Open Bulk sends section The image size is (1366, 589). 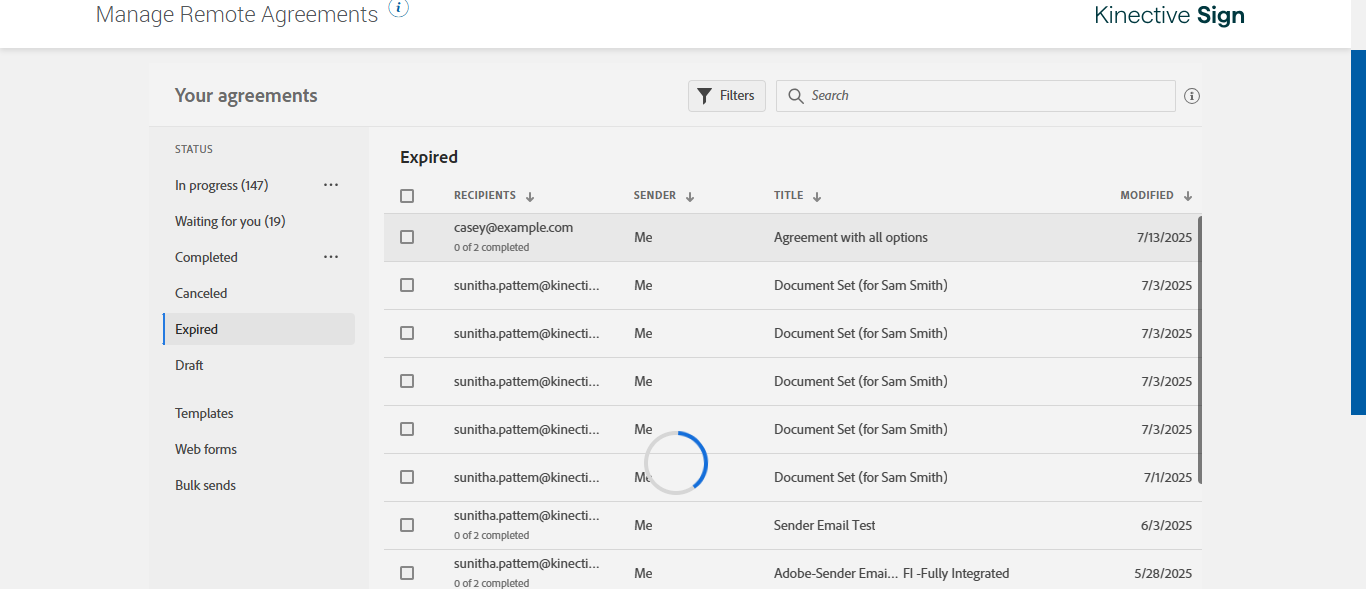click(x=205, y=485)
